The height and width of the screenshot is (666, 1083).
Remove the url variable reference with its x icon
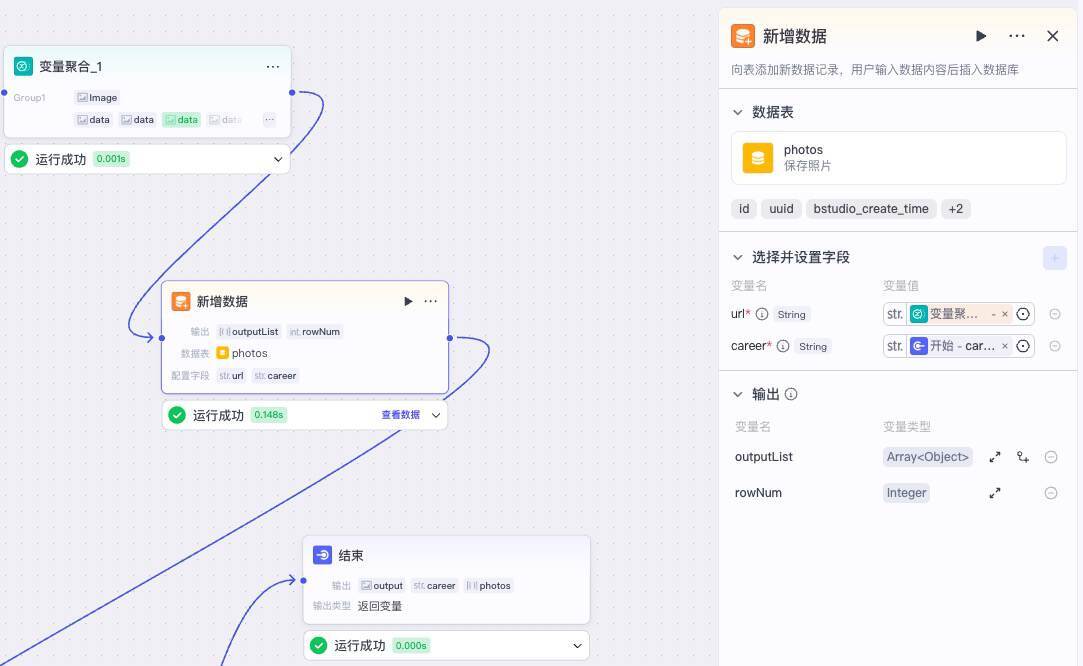tap(1005, 313)
